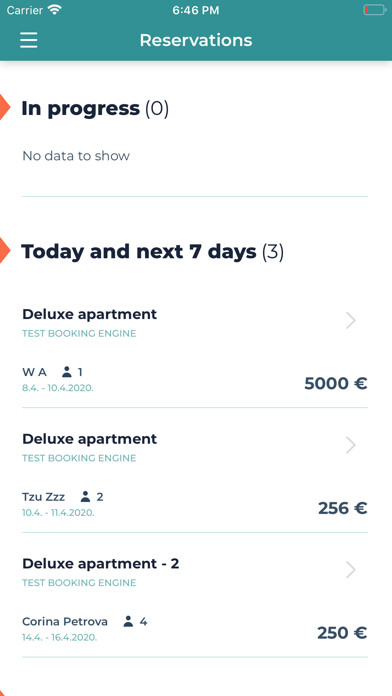
Task: Open Deluxe apartment - 2 chevron arrow
Action: [x=351, y=569]
